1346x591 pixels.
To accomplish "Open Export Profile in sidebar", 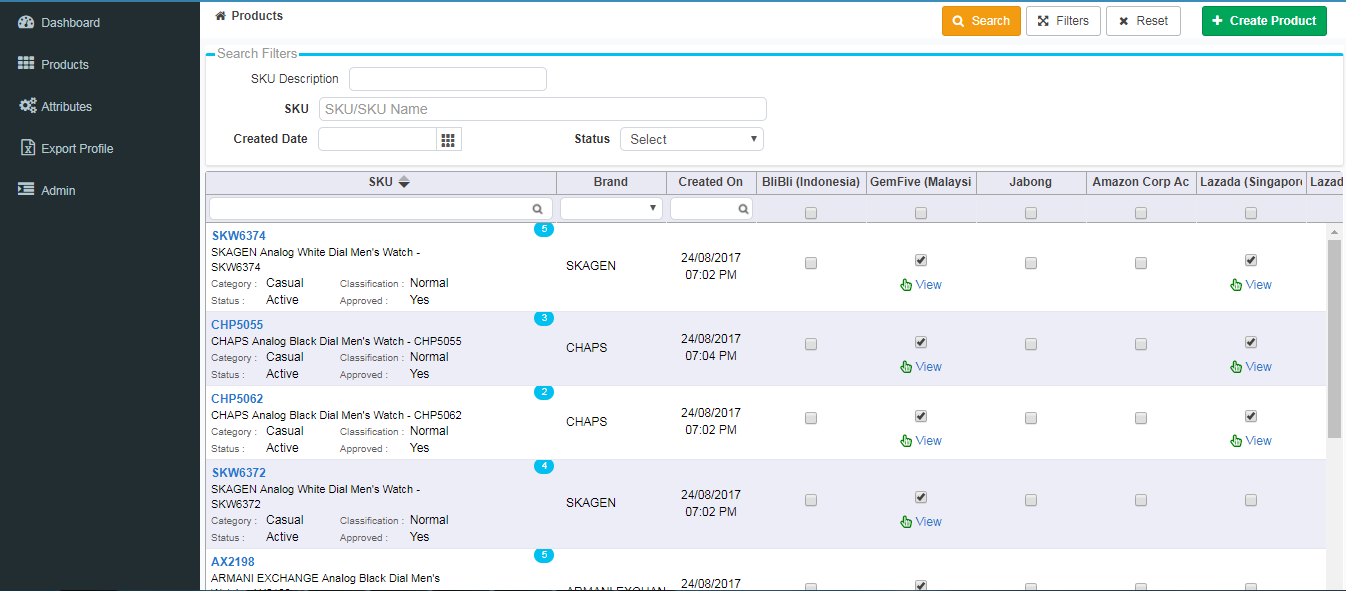I will click(x=76, y=148).
